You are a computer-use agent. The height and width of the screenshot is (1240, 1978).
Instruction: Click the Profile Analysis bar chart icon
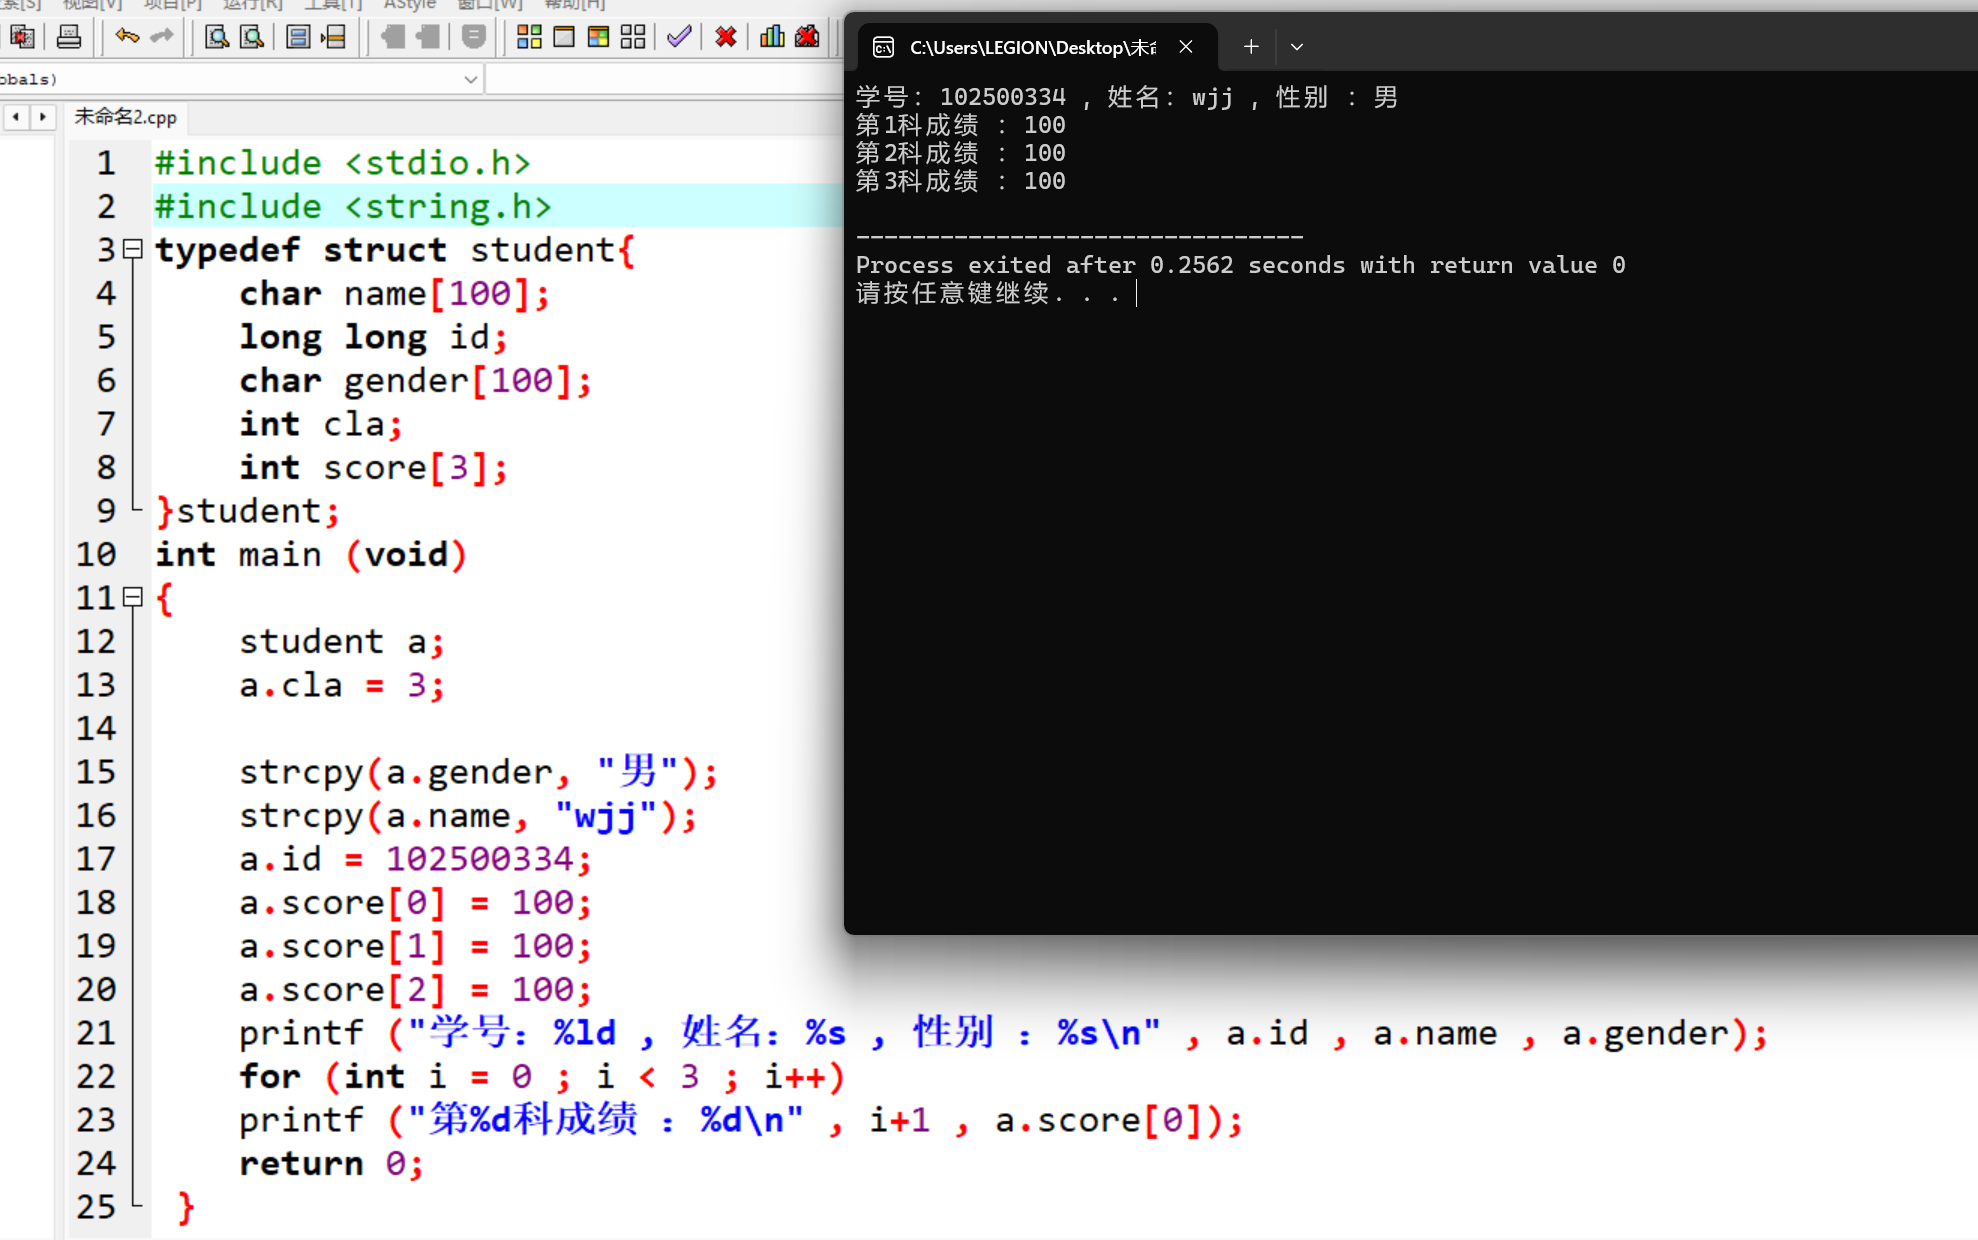(771, 37)
